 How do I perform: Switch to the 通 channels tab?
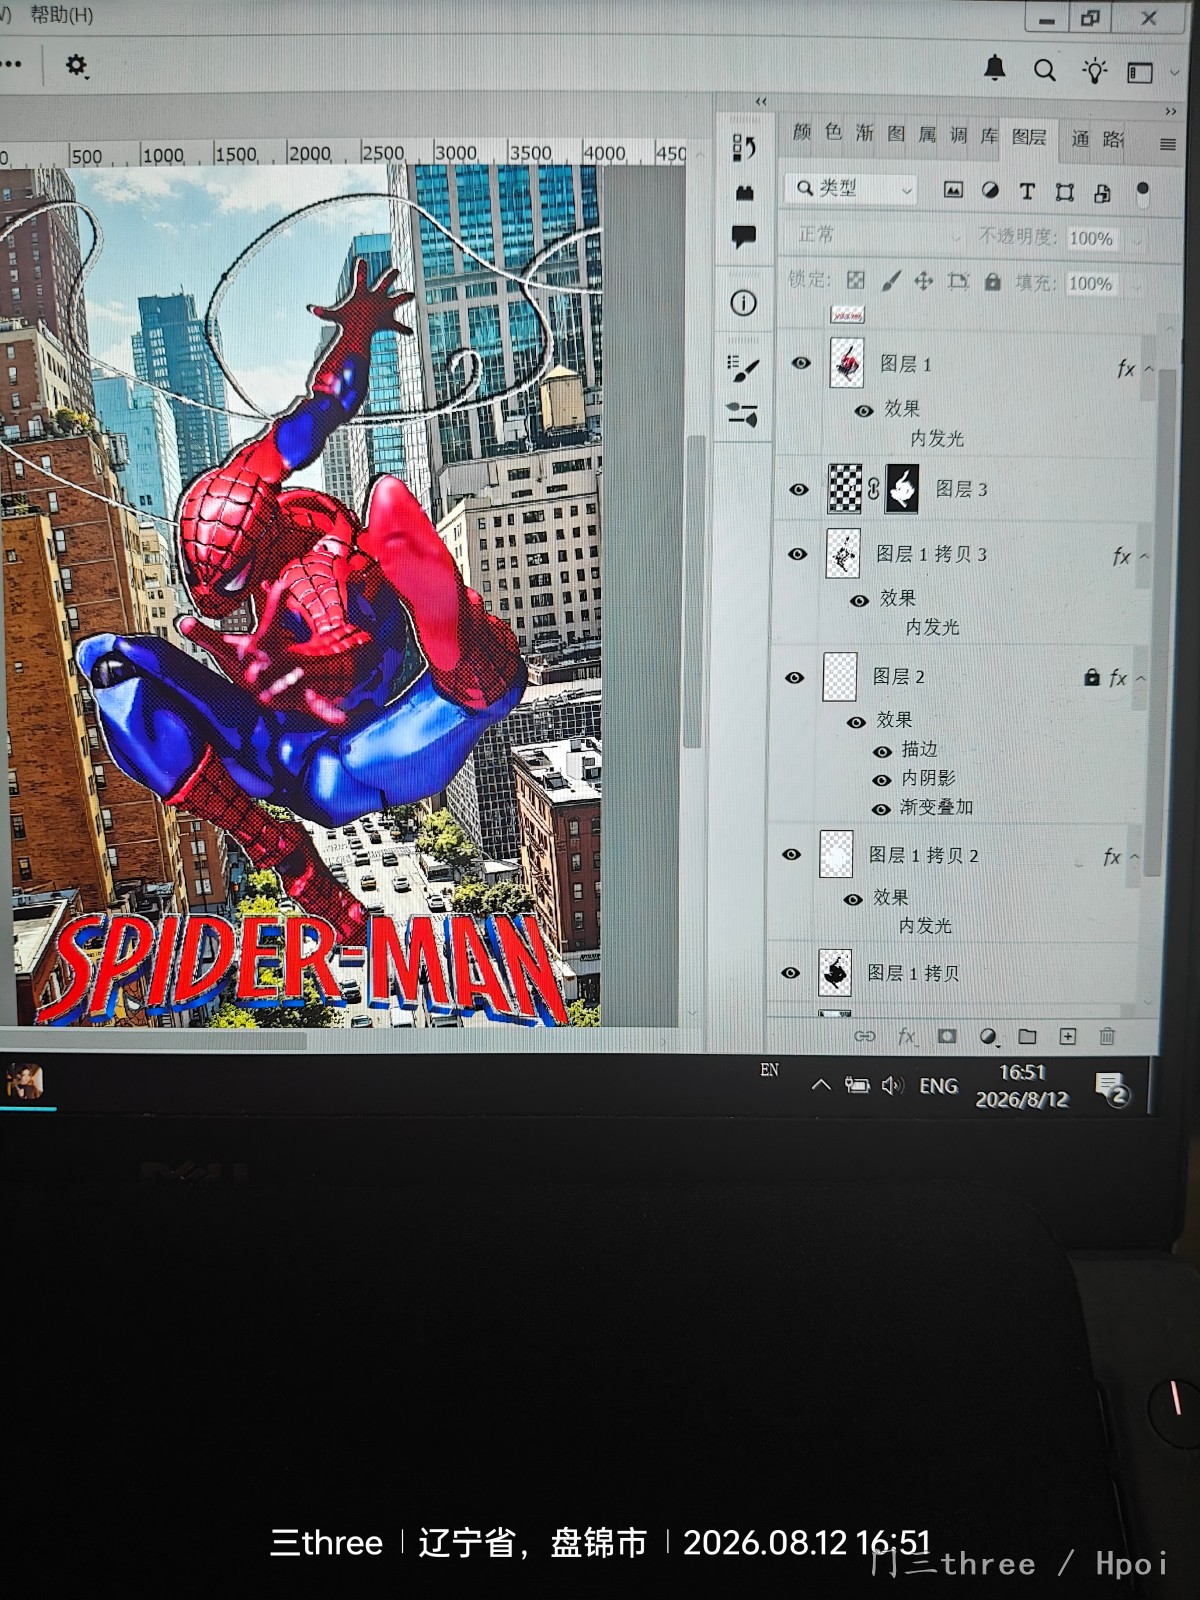click(x=1080, y=138)
